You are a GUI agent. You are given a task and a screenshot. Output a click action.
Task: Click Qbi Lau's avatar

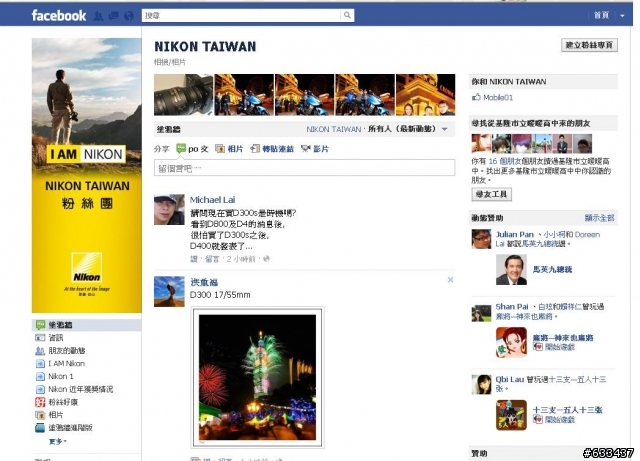pos(481,384)
